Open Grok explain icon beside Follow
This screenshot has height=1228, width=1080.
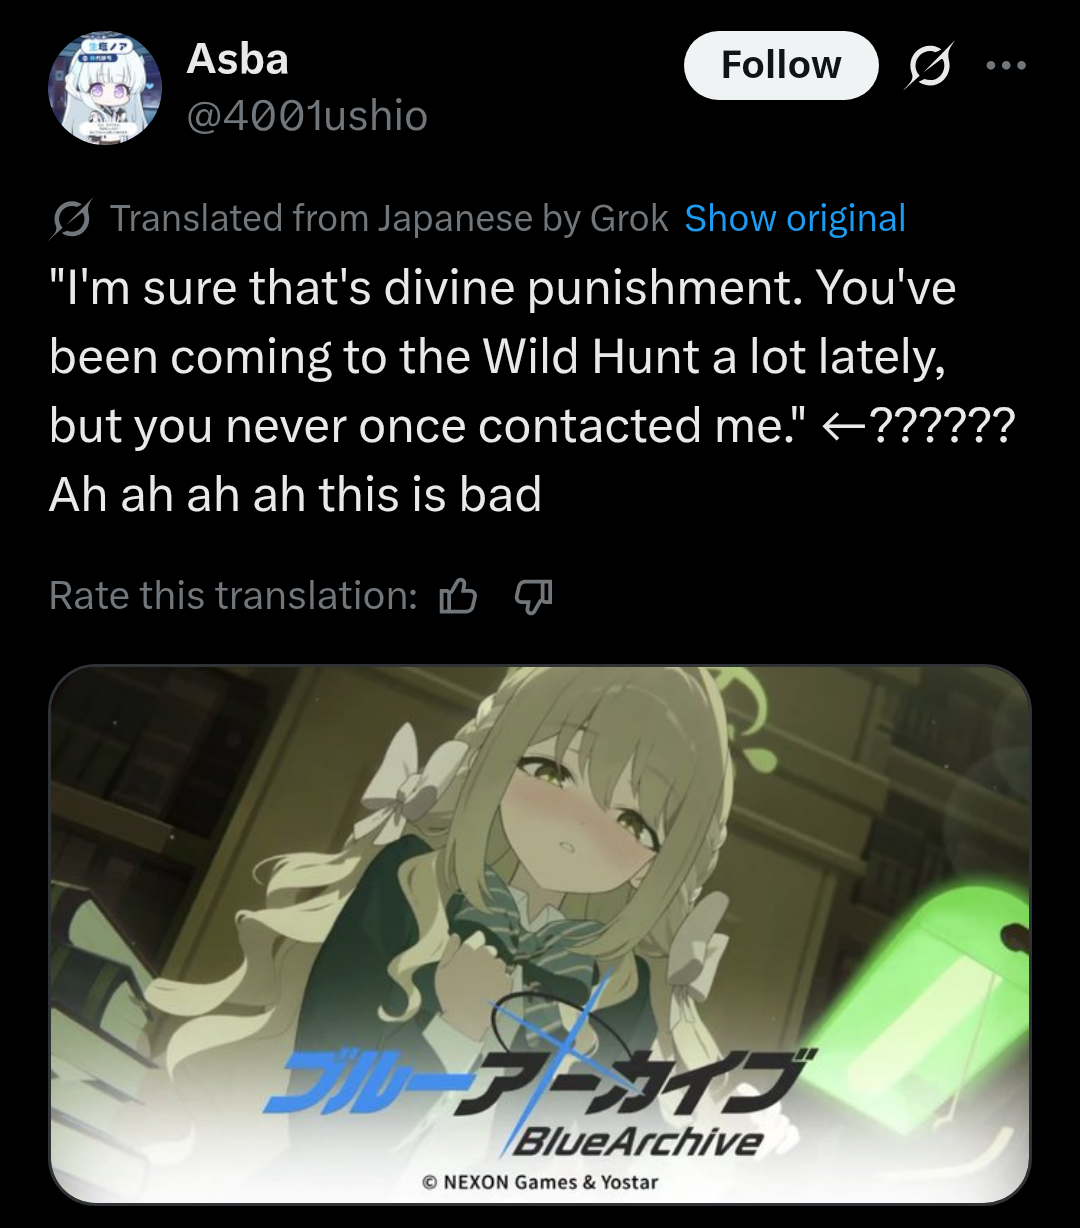(929, 65)
